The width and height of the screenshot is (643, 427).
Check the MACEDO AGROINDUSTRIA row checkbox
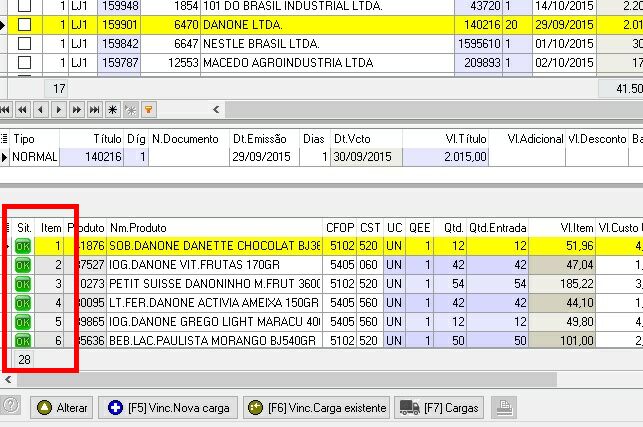25,63
